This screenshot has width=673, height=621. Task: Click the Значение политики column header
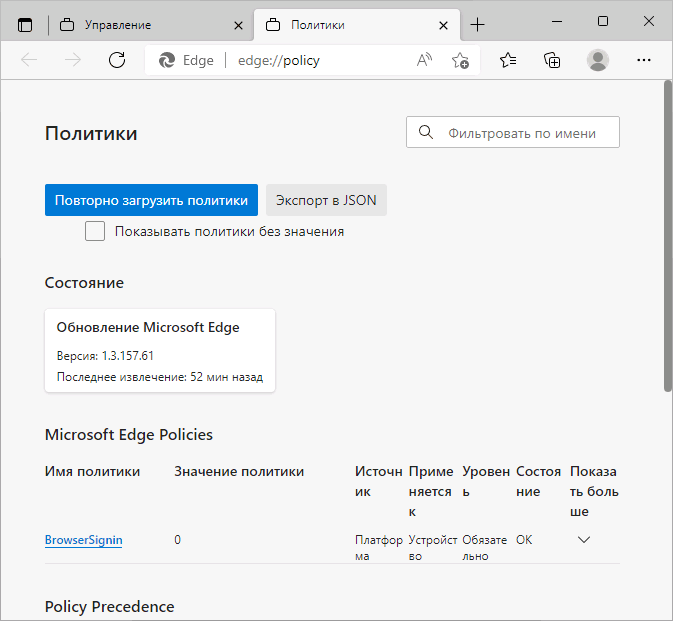[x=239, y=471]
